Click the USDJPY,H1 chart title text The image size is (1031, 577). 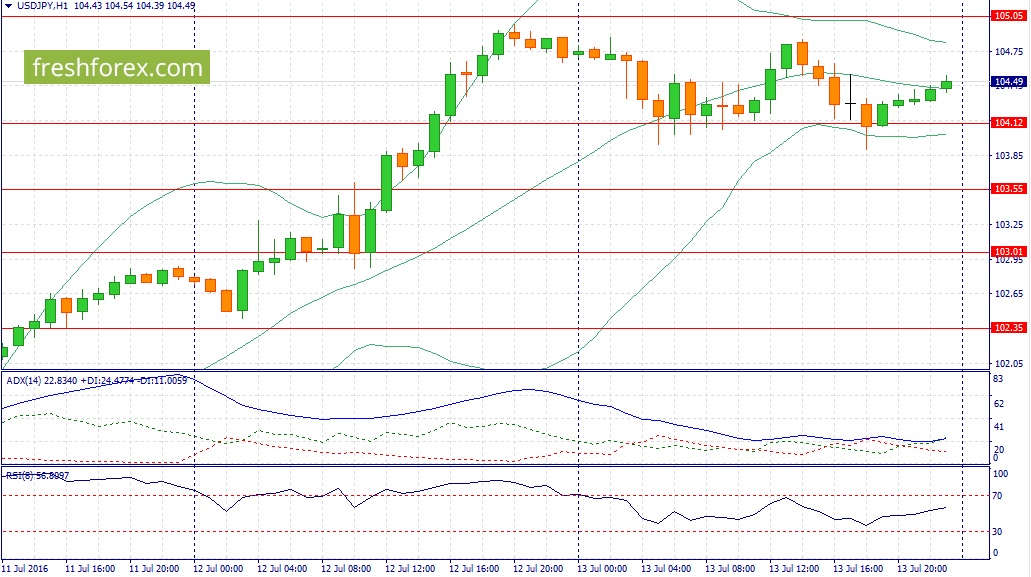tap(42, 6)
